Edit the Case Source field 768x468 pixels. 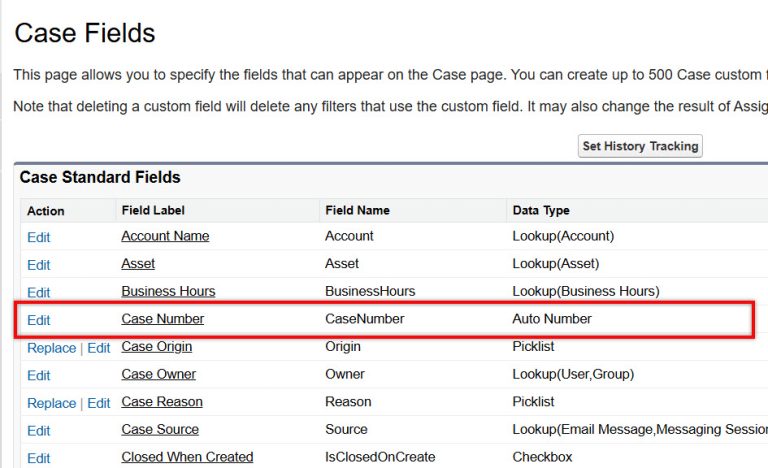(x=39, y=431)
